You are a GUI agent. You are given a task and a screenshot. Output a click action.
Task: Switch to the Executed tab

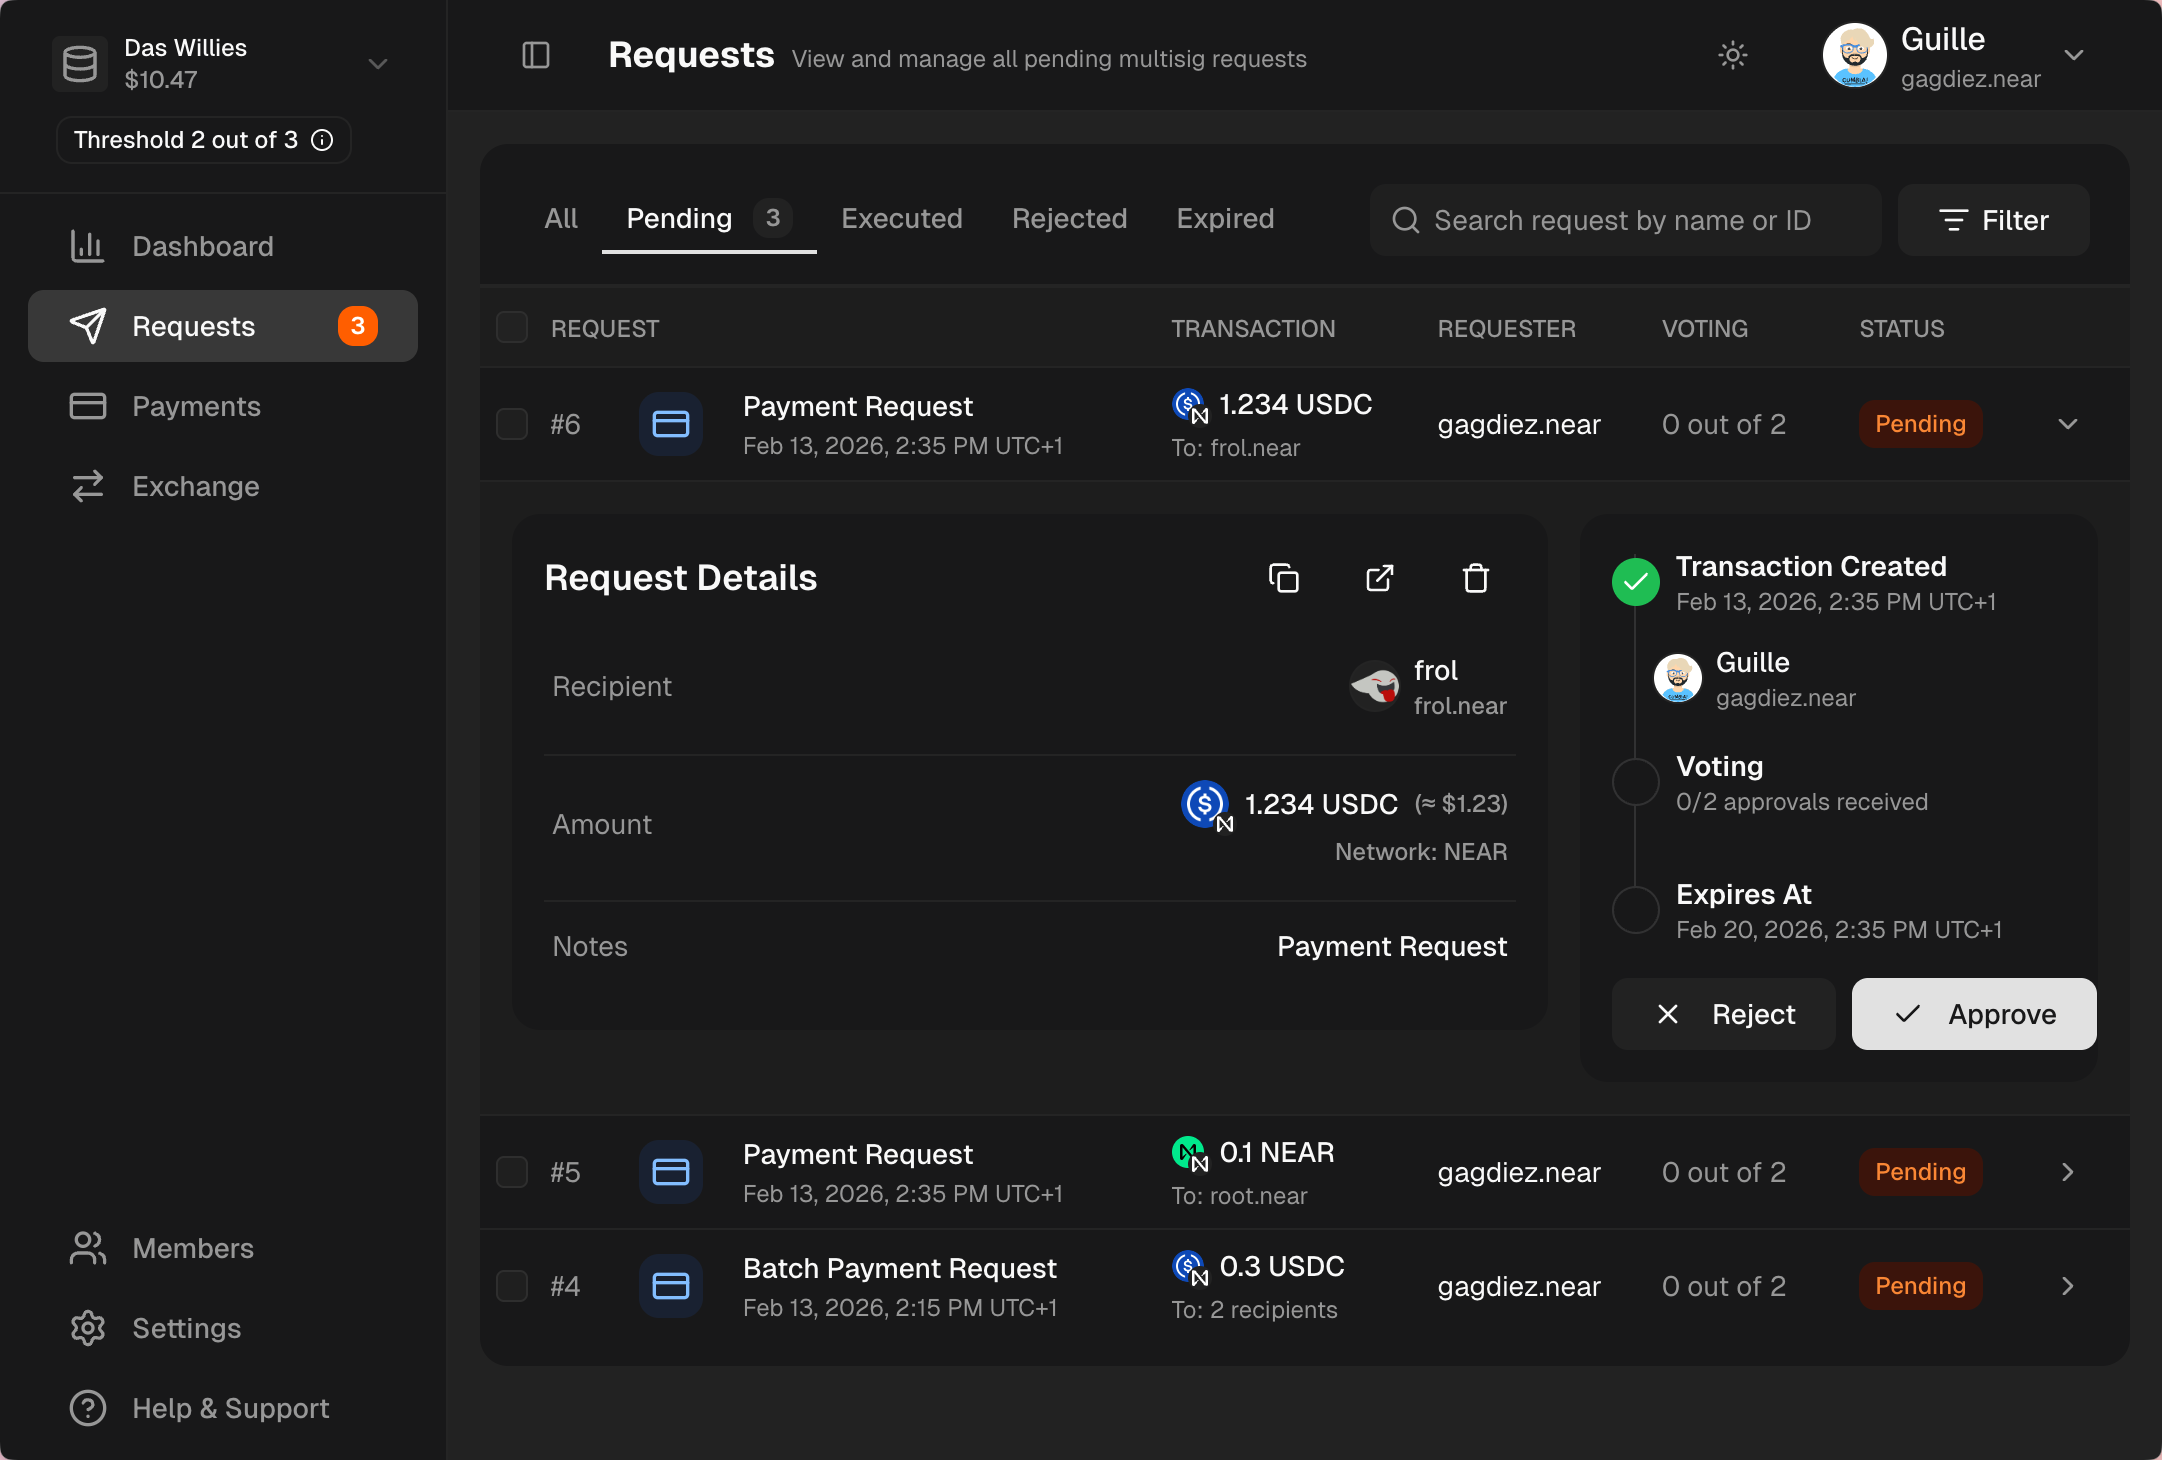pos(901,218)
